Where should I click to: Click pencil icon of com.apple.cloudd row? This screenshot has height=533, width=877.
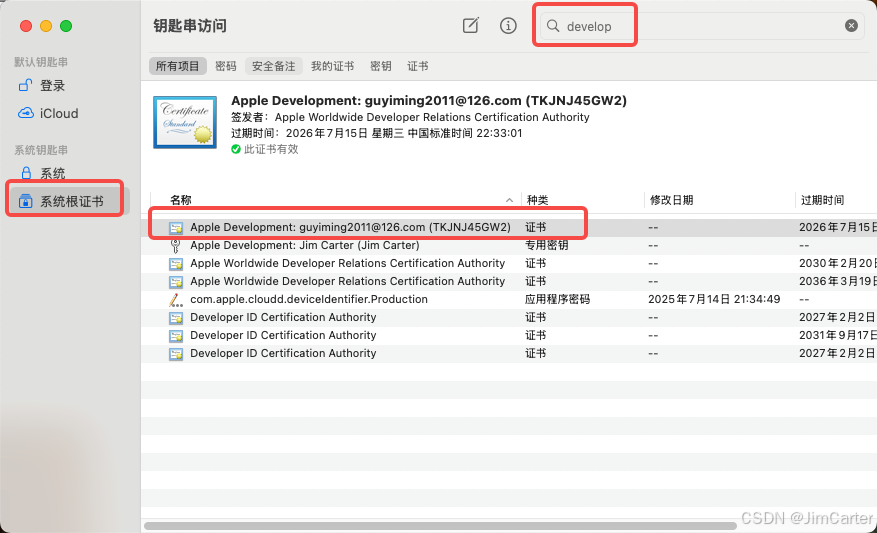tap(176, 300)
